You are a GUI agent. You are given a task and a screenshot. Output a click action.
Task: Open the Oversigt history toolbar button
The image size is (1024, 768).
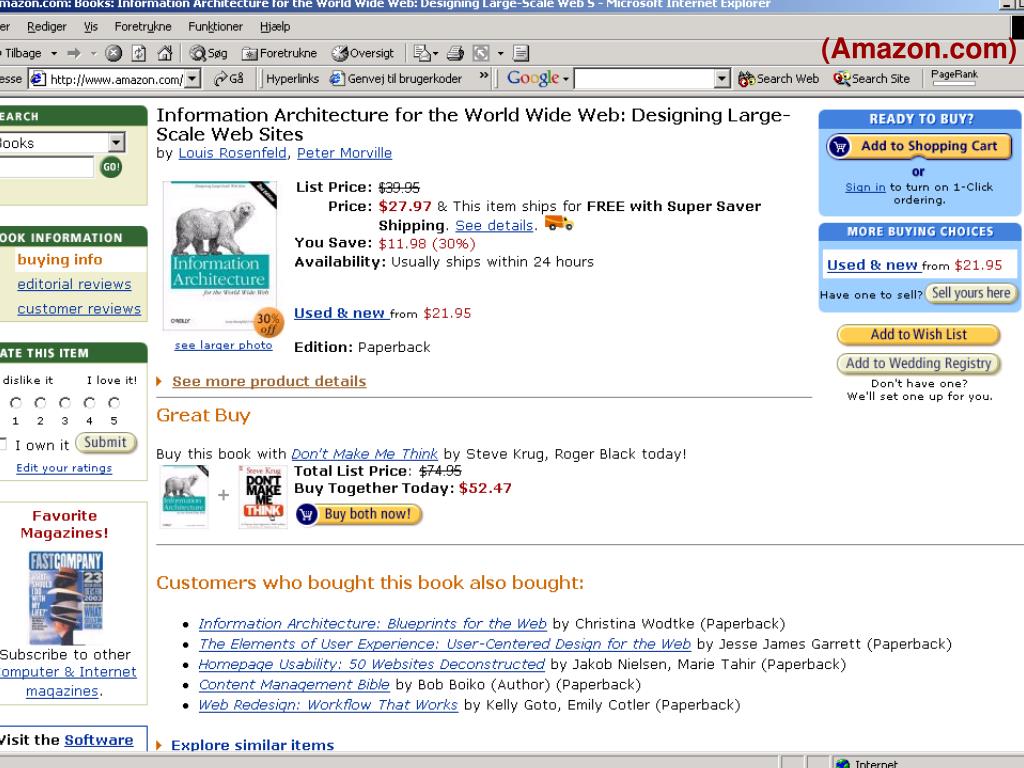pos(363,53)
